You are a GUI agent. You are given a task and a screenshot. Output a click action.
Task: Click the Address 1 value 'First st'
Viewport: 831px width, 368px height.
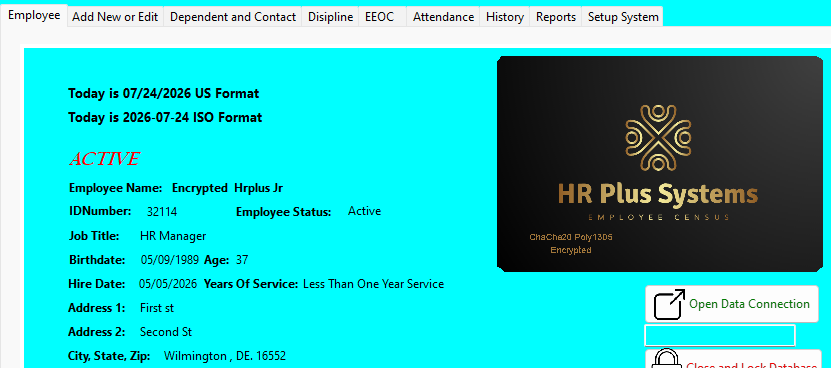point(157,308)
